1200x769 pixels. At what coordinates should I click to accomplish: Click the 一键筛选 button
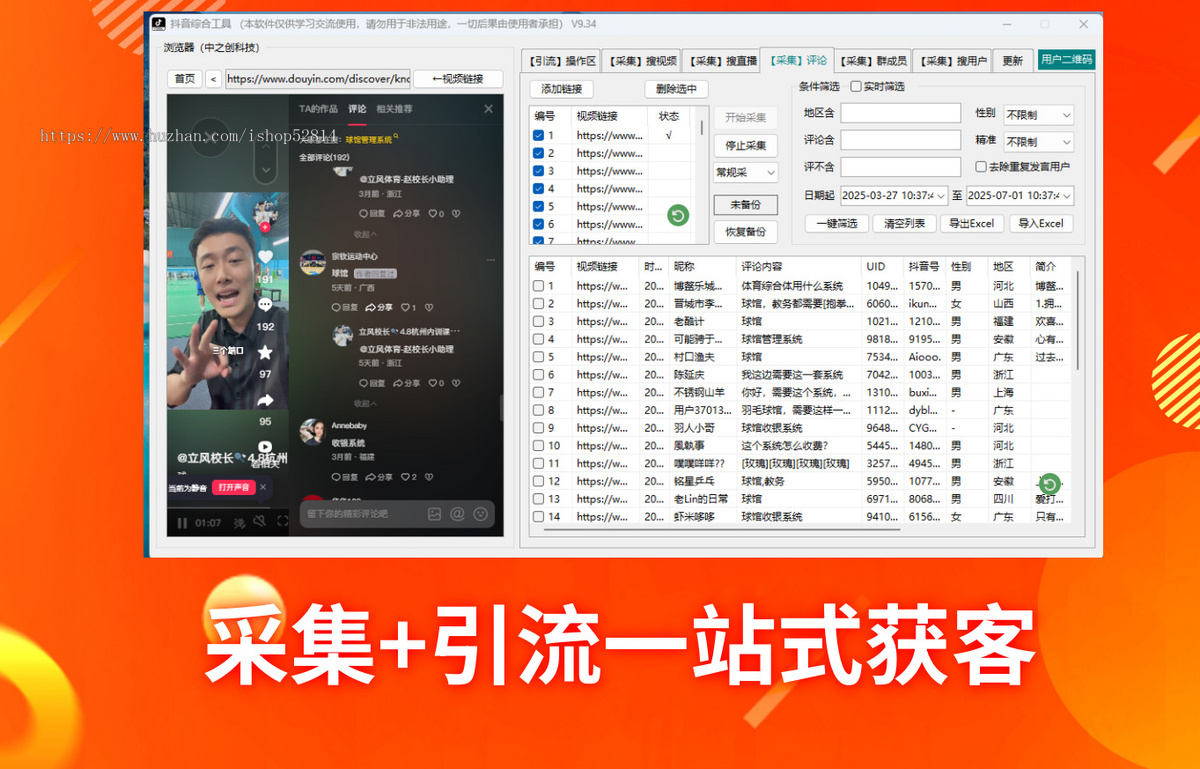(836, 223)
